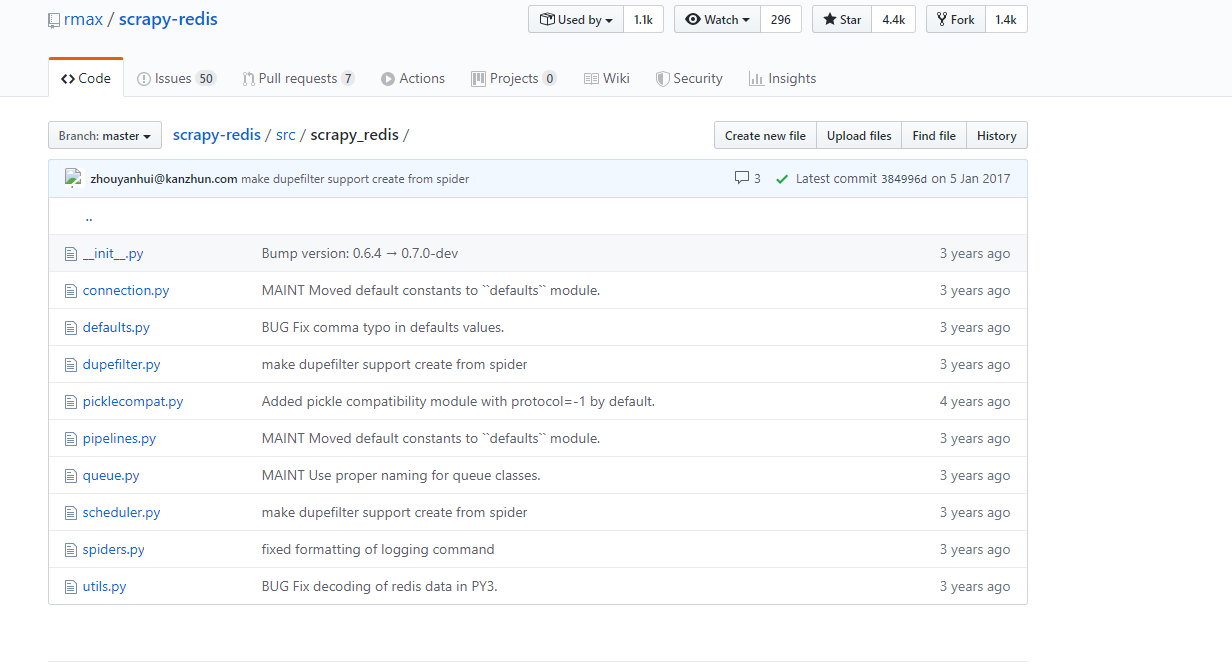View the 296 watchers count
The image size is (1232, 664).
click(x=781, y=19)
